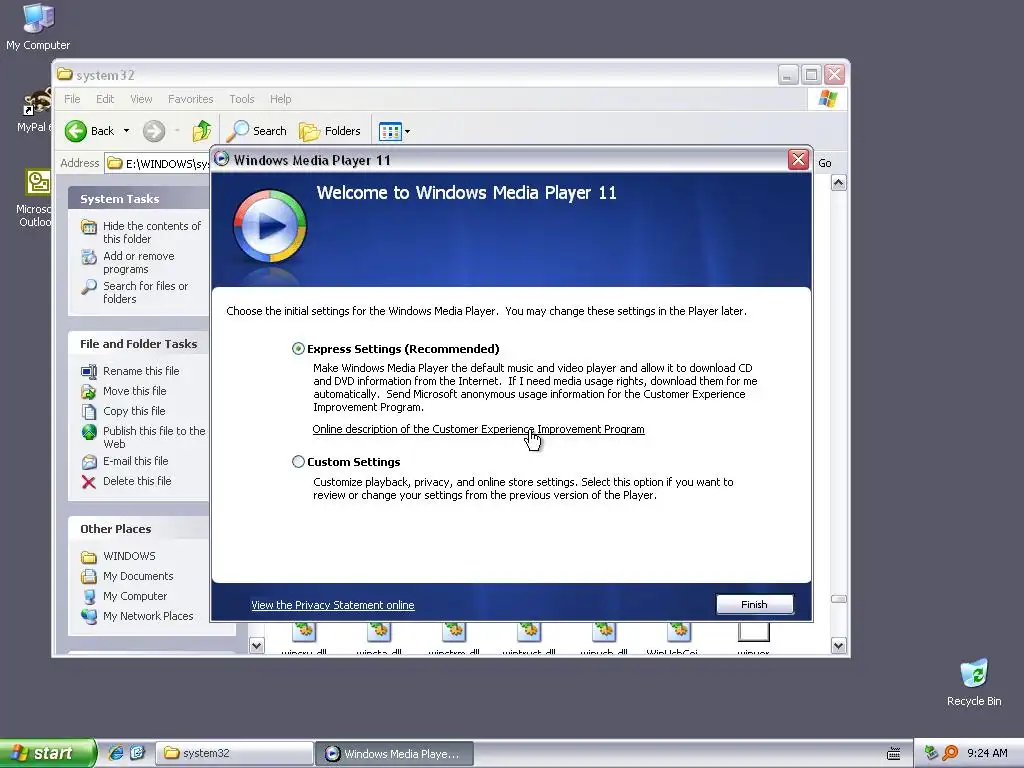Open My Computer under Other Places

135,596
